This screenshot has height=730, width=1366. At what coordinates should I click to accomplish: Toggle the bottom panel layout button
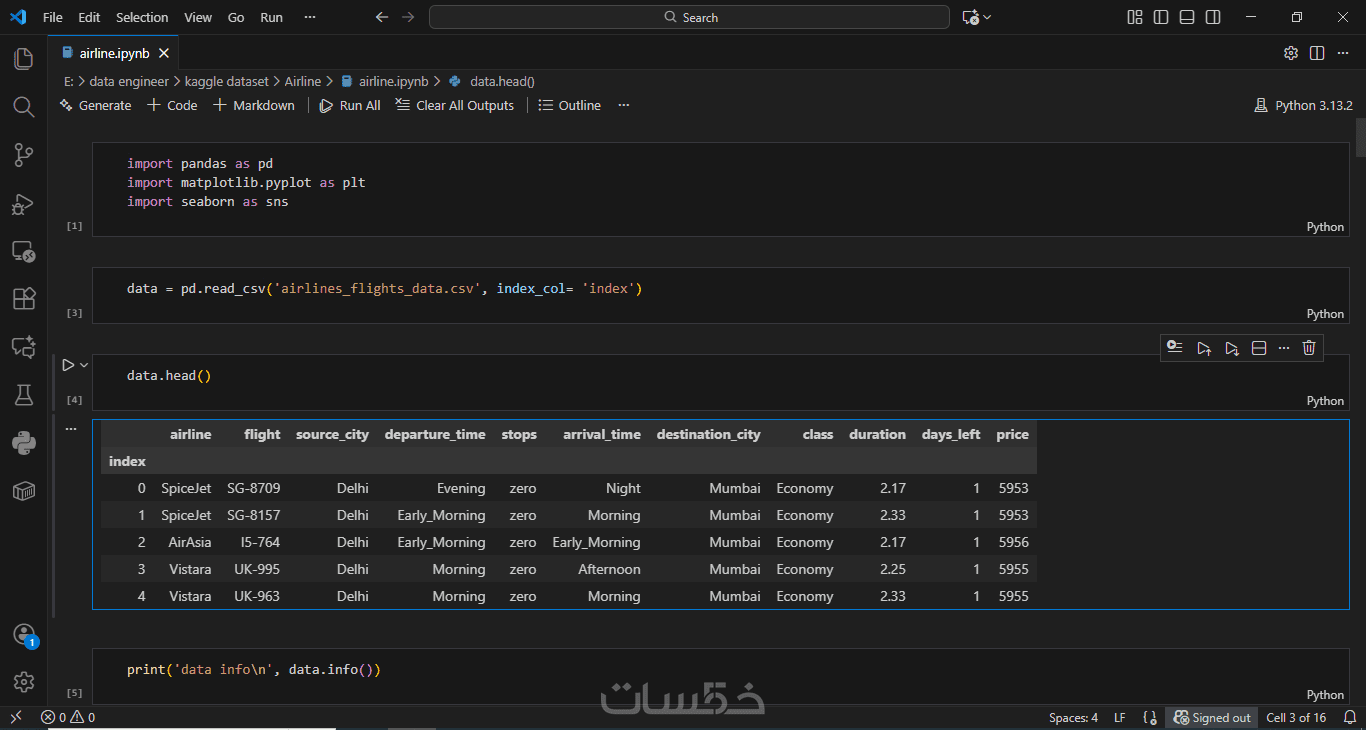point(1186,17)
